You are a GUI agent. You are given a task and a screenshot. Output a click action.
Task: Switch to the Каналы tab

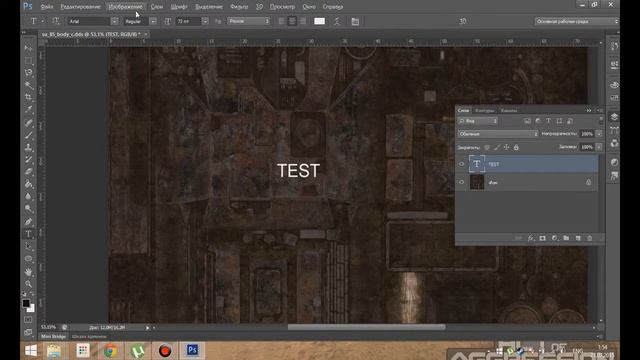(x=509, y=110)
